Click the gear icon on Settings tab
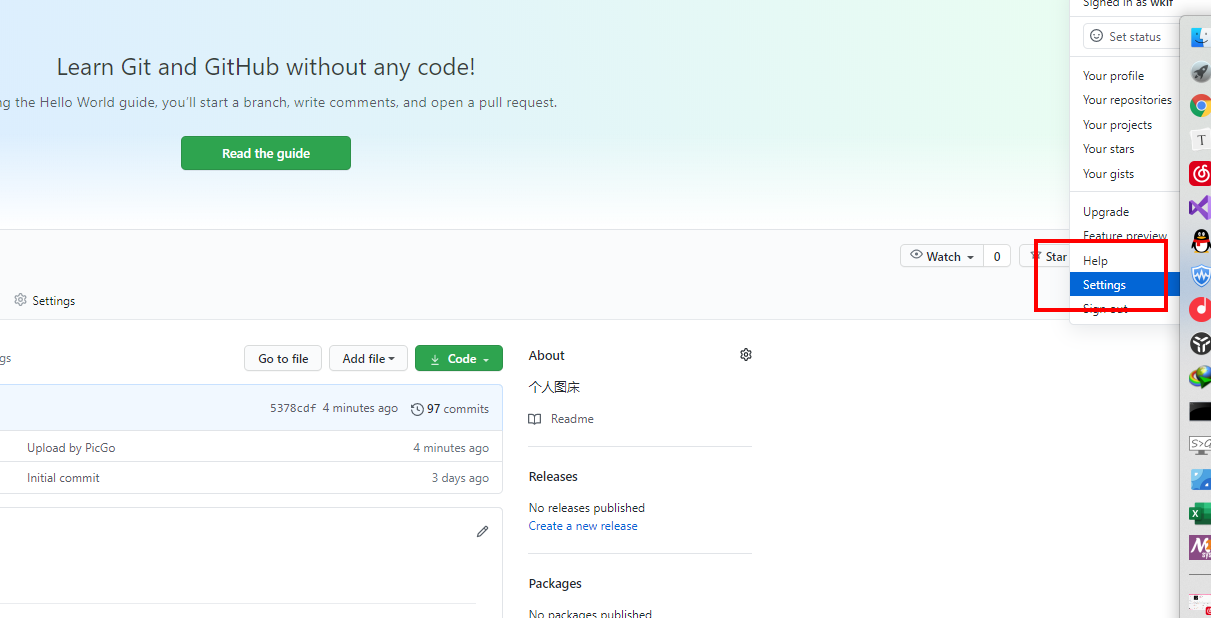1211x618 pixels. pos(20,300)
